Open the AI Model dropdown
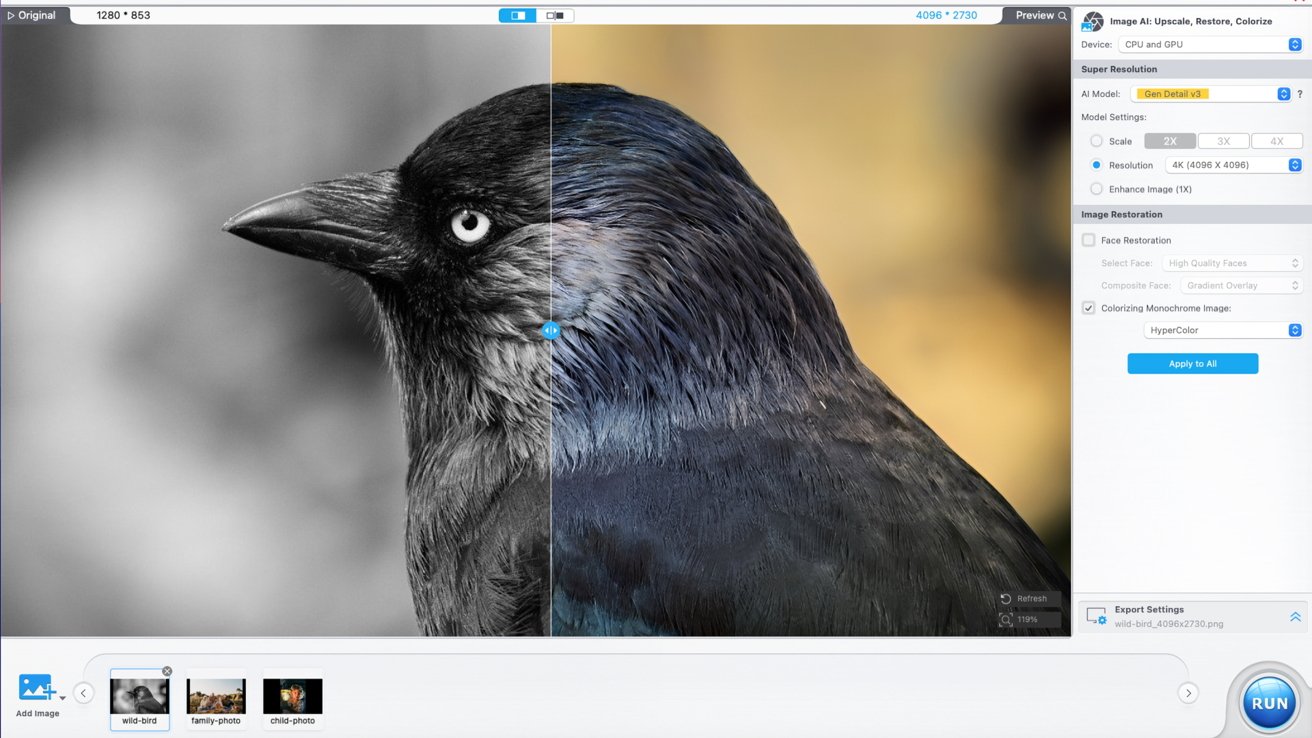Image resolution: width=1312 pixels, height=738 pixels. [1210, 94]
